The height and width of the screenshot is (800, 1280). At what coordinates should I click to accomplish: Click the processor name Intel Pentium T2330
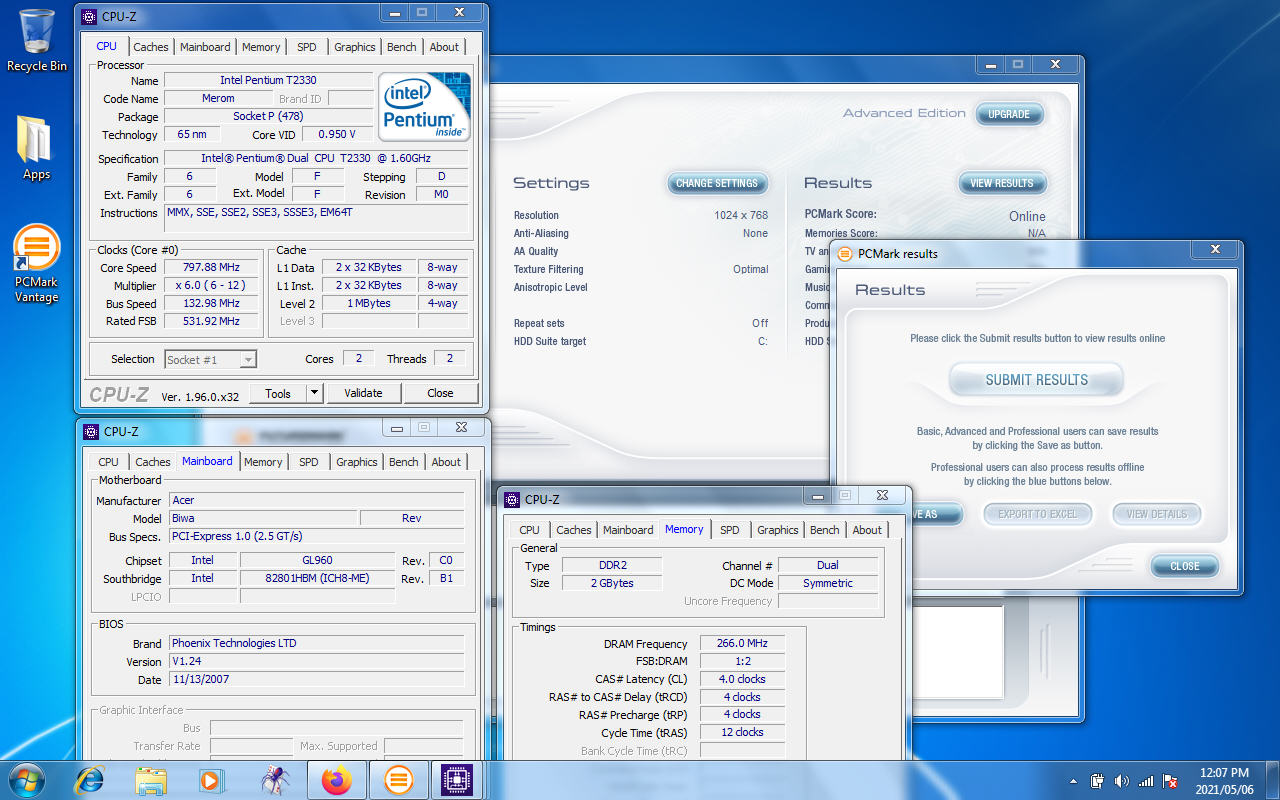(x=268, y=80)
